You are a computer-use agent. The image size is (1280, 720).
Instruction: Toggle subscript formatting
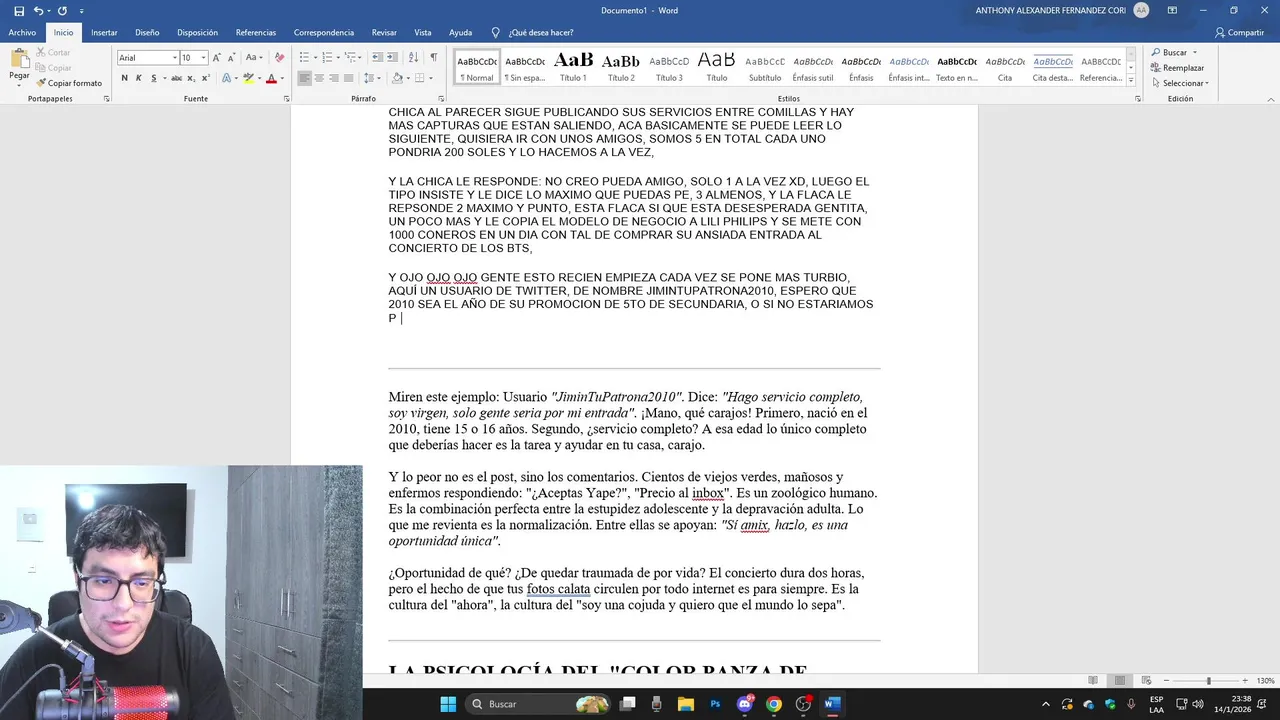click(191, 78)
